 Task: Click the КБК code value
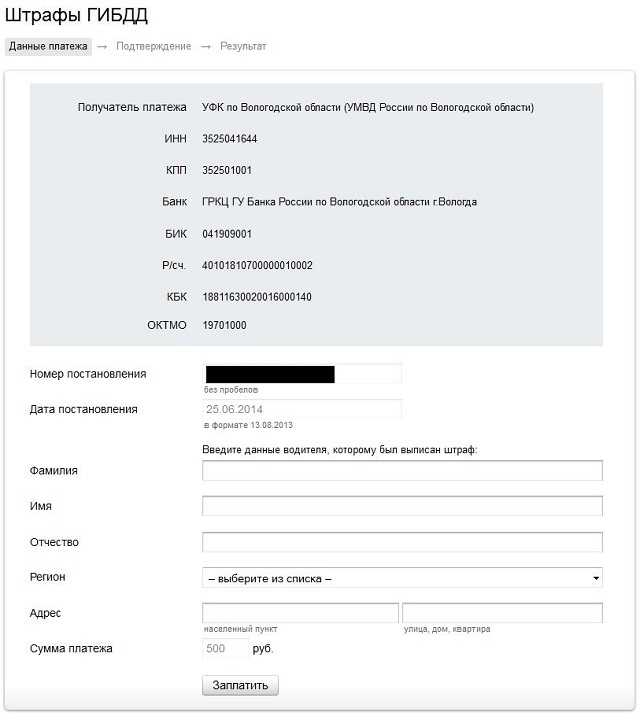(257, 297)
